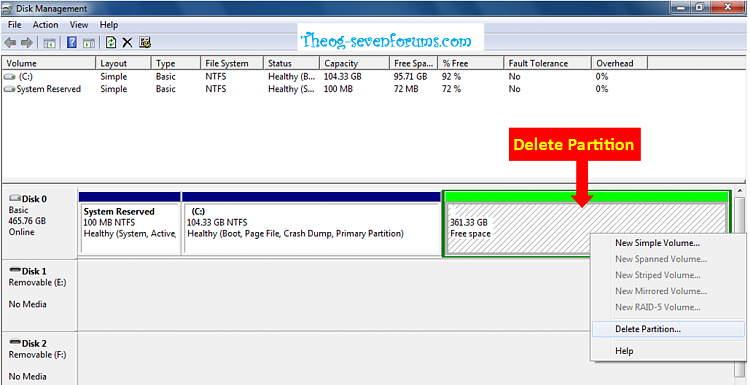Sort by the Fault Tolerance column header
Screen dimensions: 750x385
pos(547,63)
